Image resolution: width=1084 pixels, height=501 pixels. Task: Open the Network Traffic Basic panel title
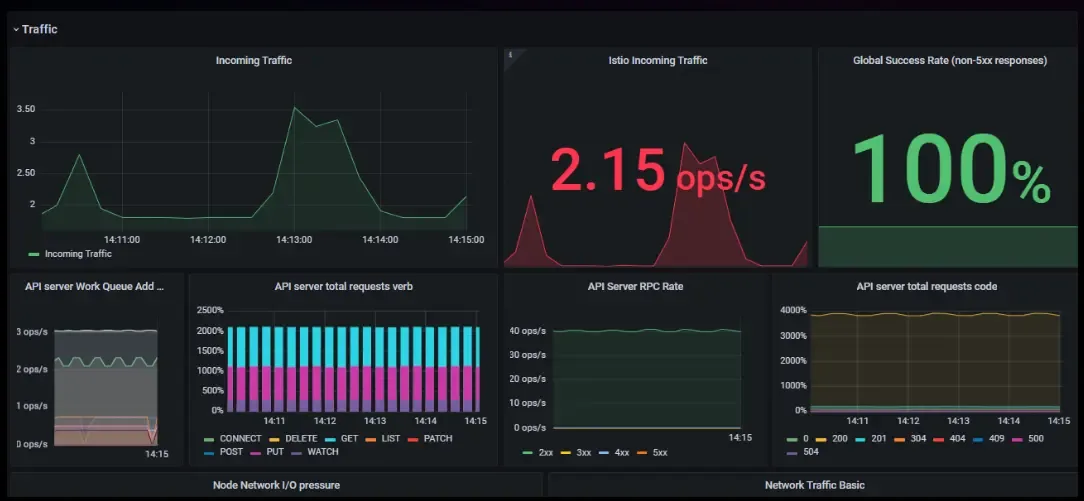pyautogui.click(x=814, y=485)
